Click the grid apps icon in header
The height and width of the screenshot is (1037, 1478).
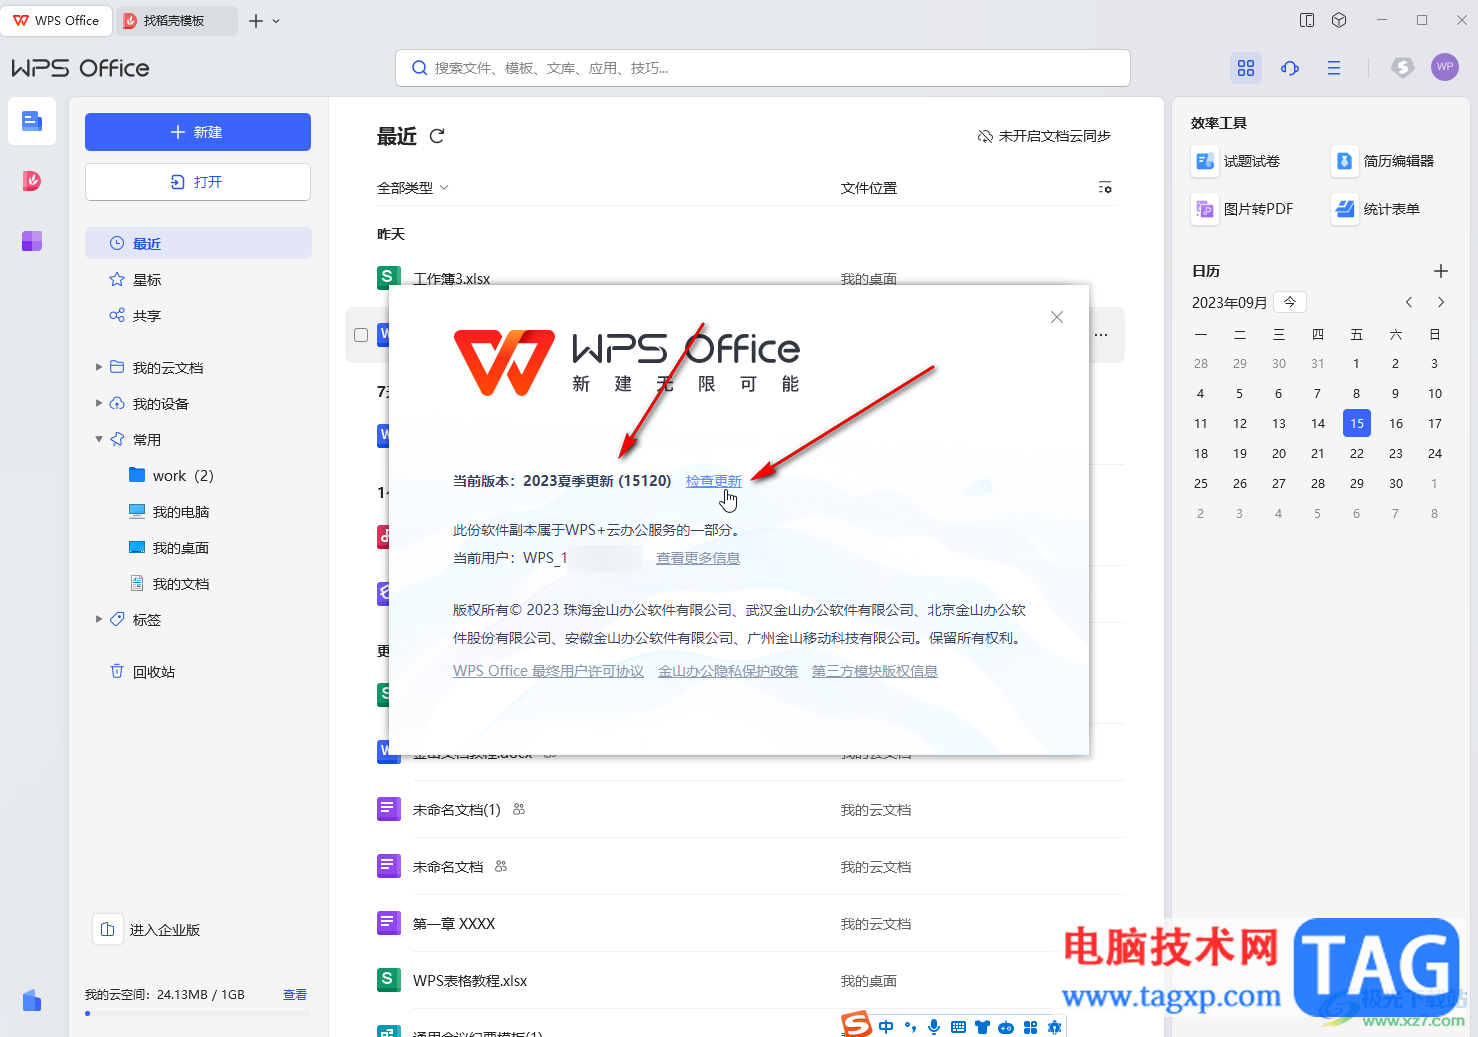(x=1246, y=68)
